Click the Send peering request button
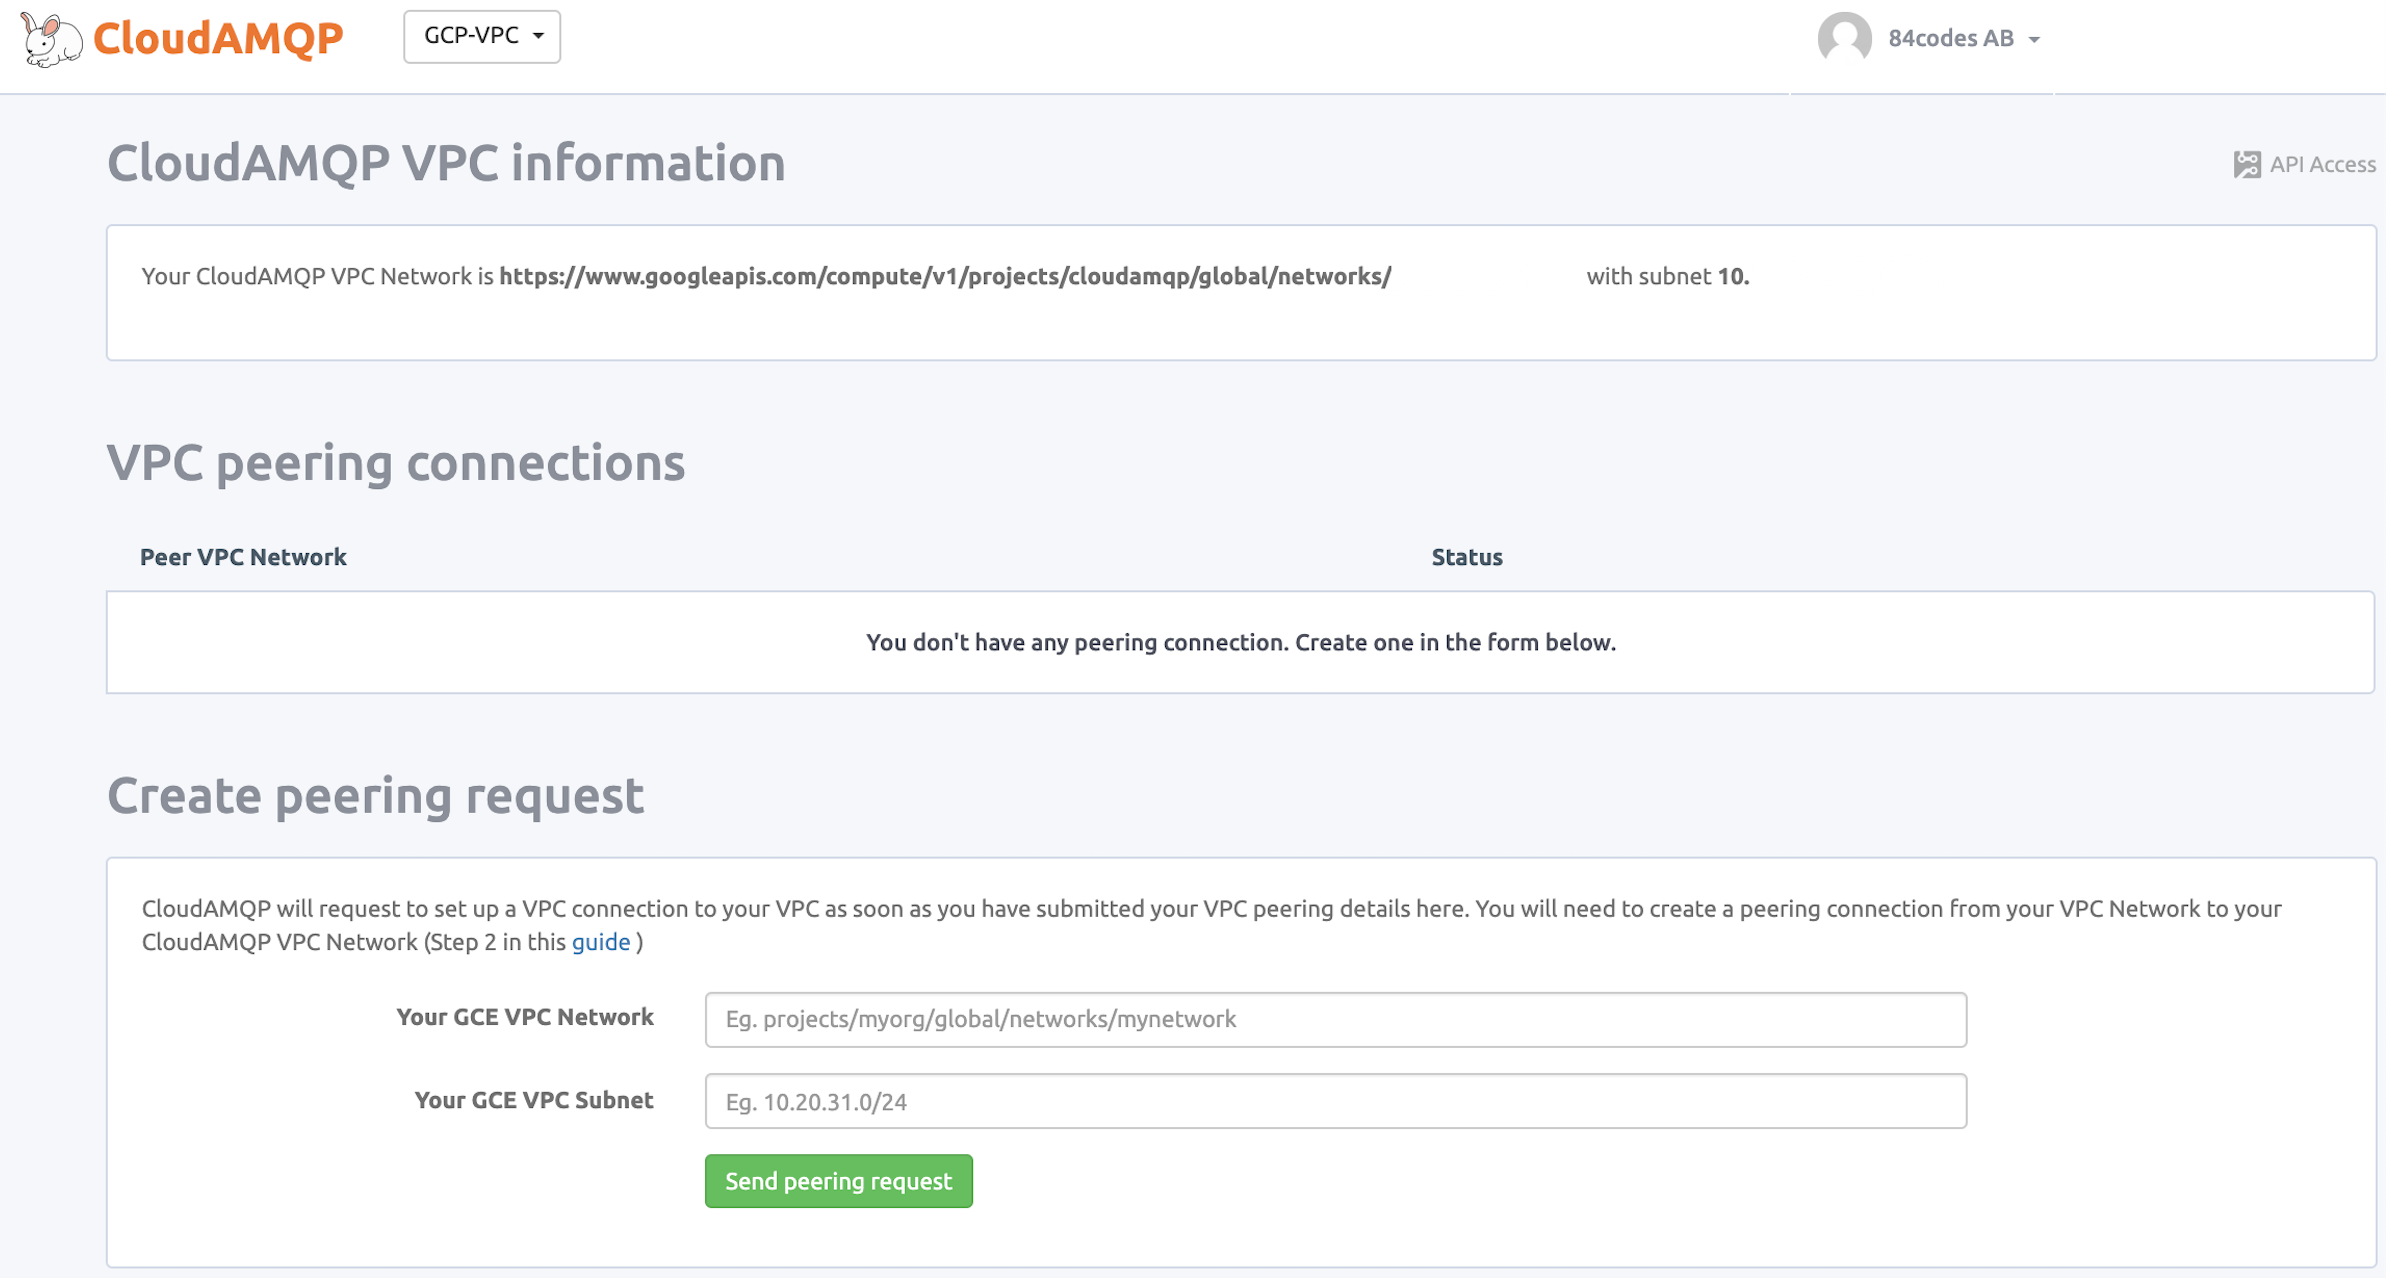This screenshot has width=2386, height=1278. click(838, 1181)
